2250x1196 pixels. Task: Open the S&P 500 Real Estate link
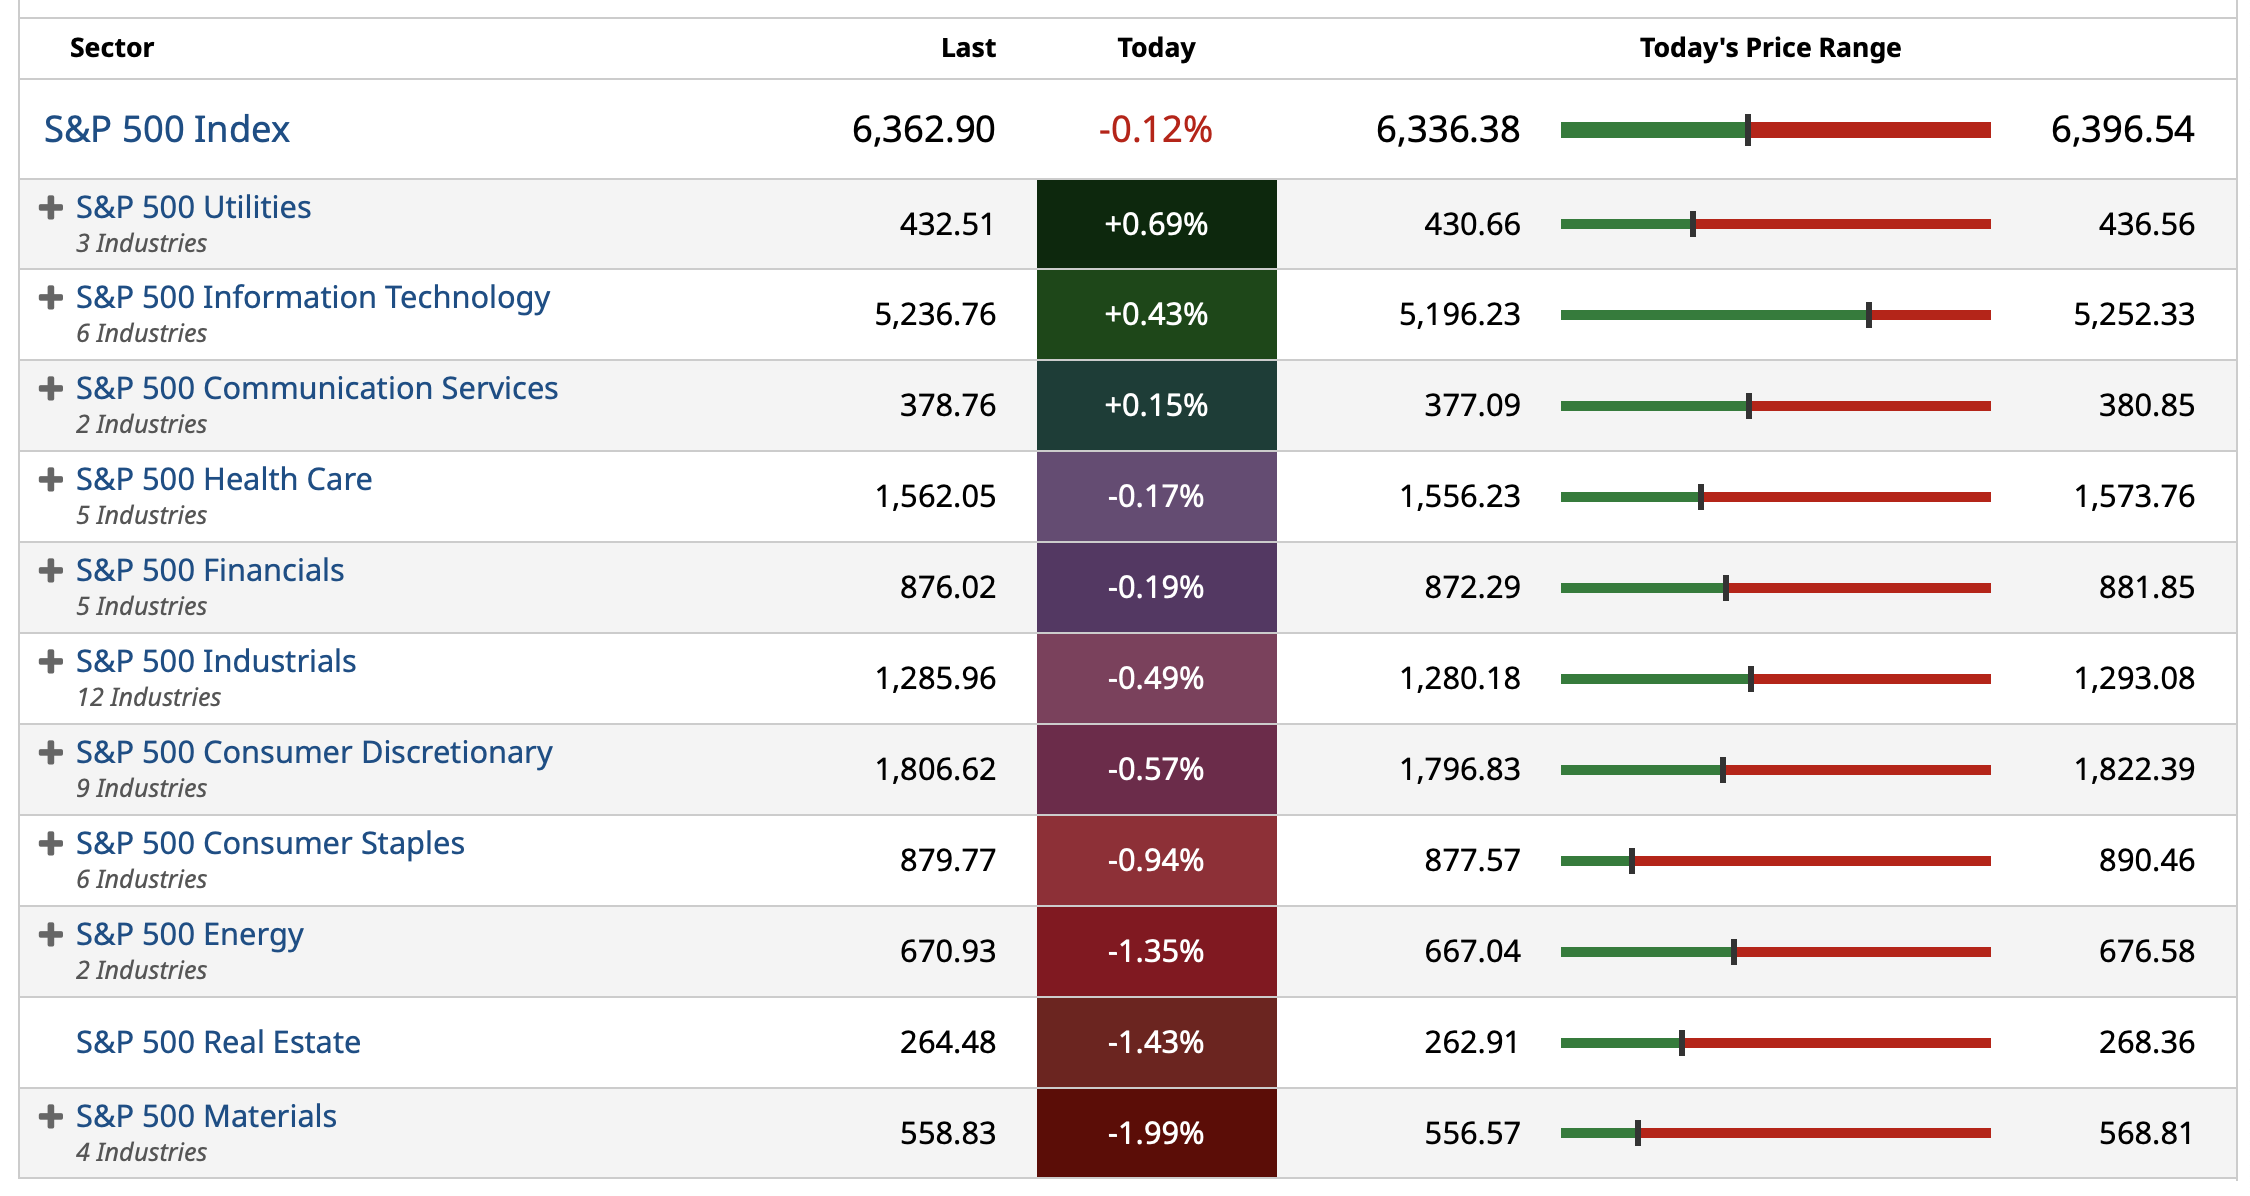(x=218, y=1042)
